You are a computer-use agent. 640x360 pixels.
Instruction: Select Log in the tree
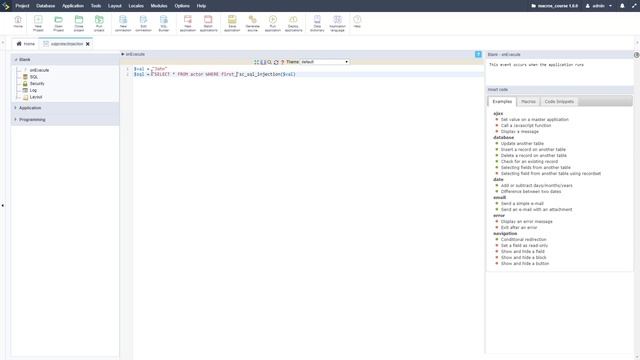click(x=33, y=90)
